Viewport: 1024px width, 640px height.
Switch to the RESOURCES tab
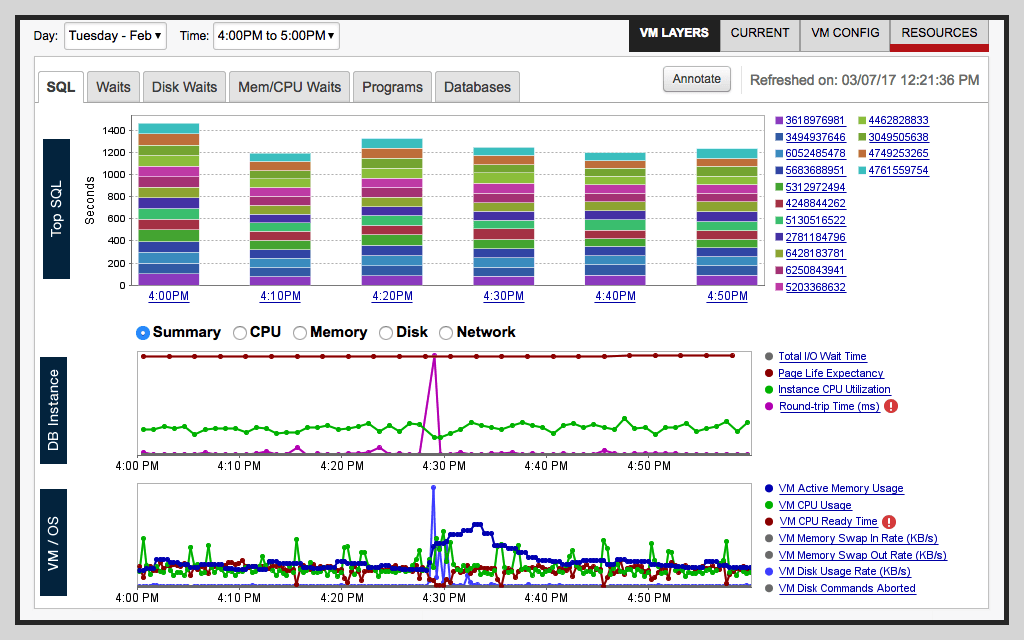pos(938,31)
